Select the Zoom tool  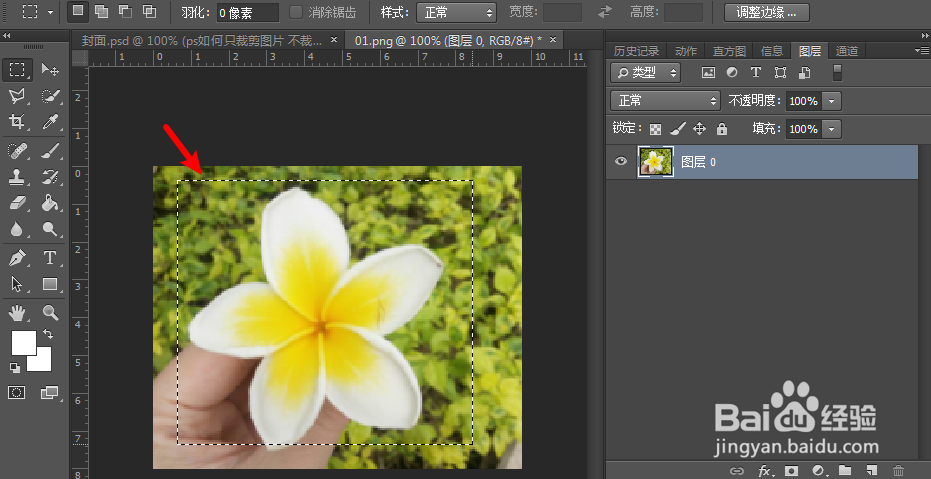[50, 312]
